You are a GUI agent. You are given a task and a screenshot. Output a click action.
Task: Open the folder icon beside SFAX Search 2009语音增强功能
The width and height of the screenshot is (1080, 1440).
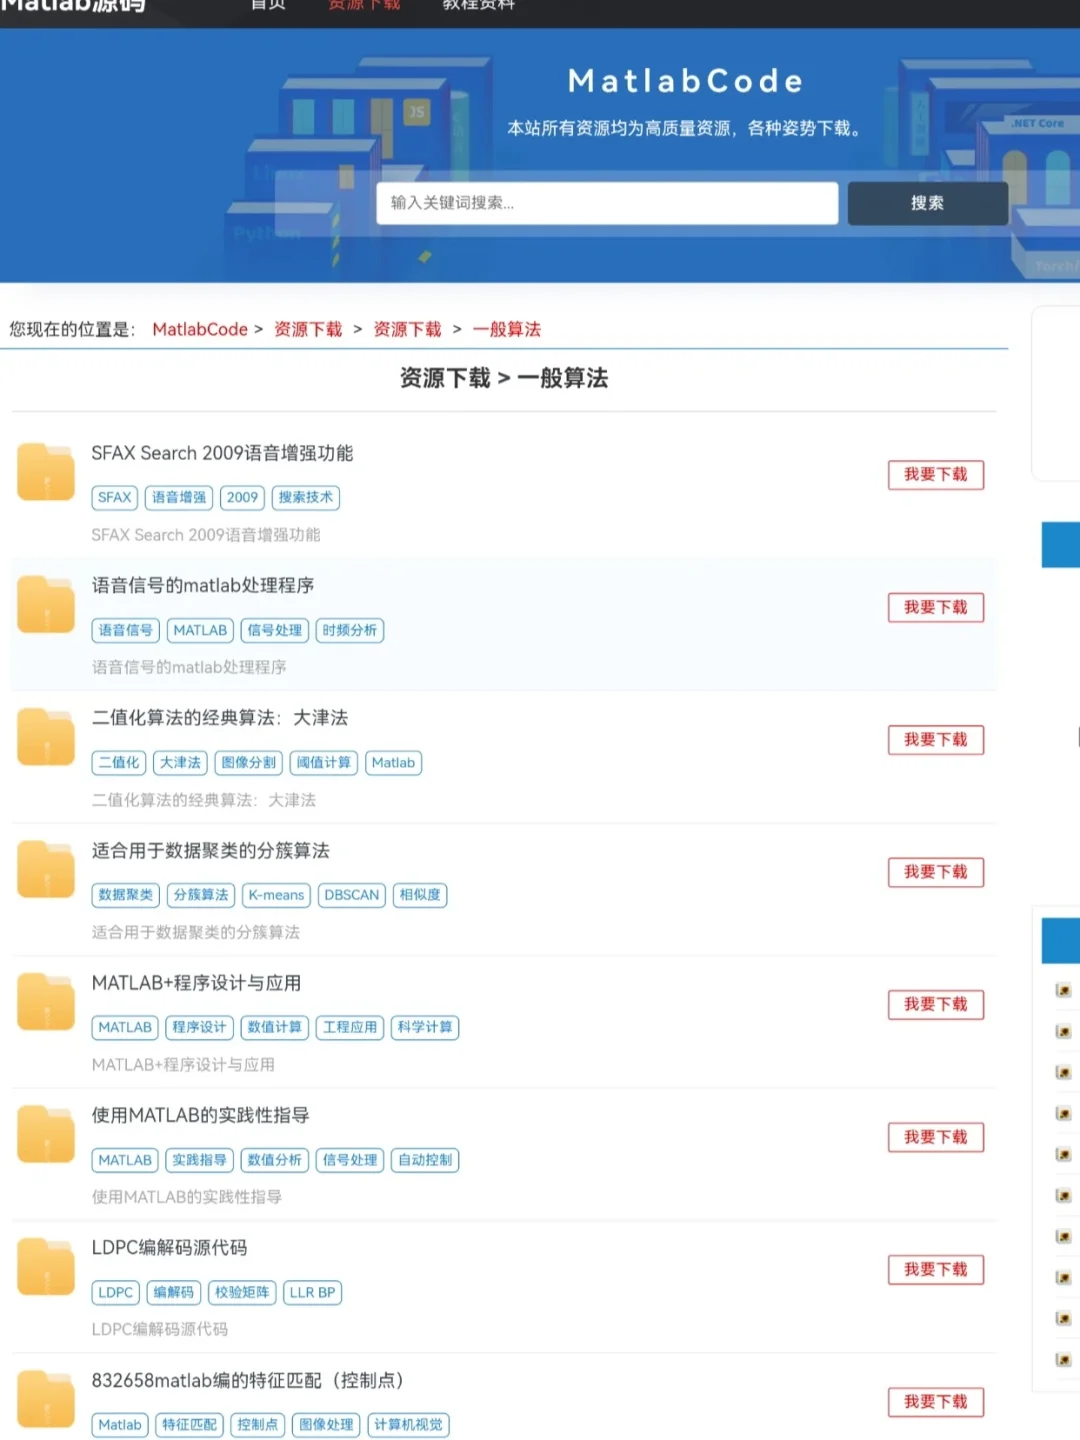[x=45, y=471]
